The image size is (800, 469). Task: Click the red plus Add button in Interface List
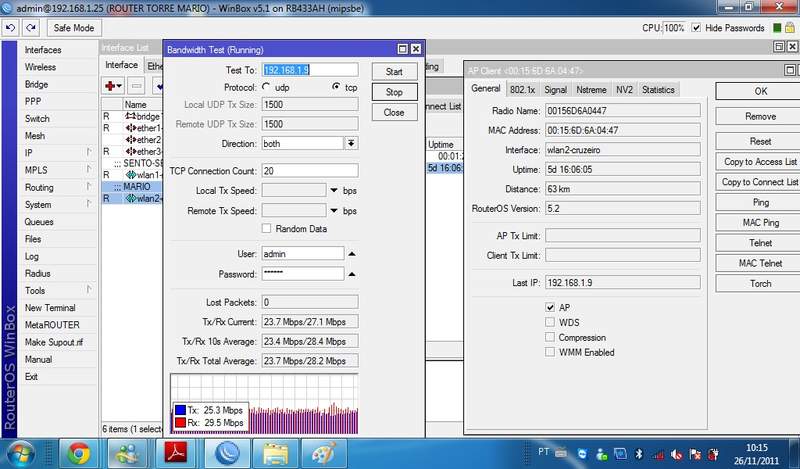pos(113,86)
